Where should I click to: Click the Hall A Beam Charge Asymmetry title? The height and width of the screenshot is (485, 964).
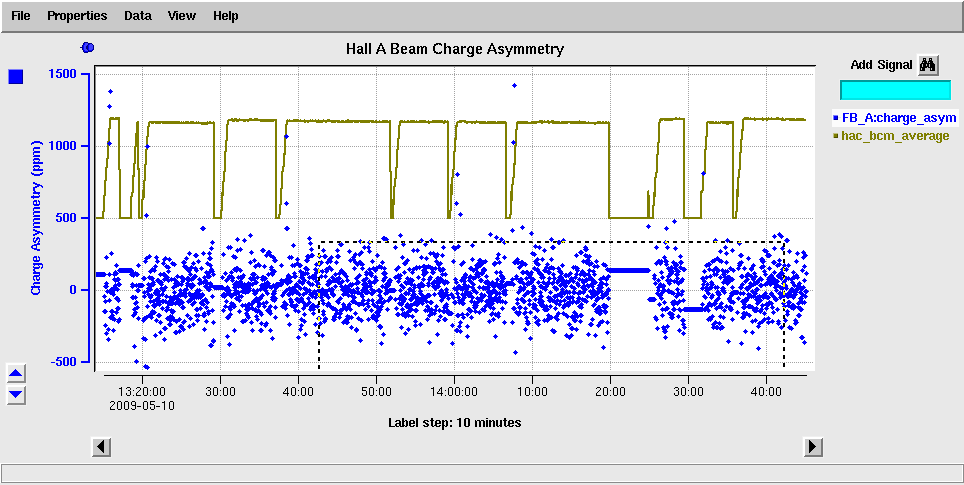(x=455, y=49)
